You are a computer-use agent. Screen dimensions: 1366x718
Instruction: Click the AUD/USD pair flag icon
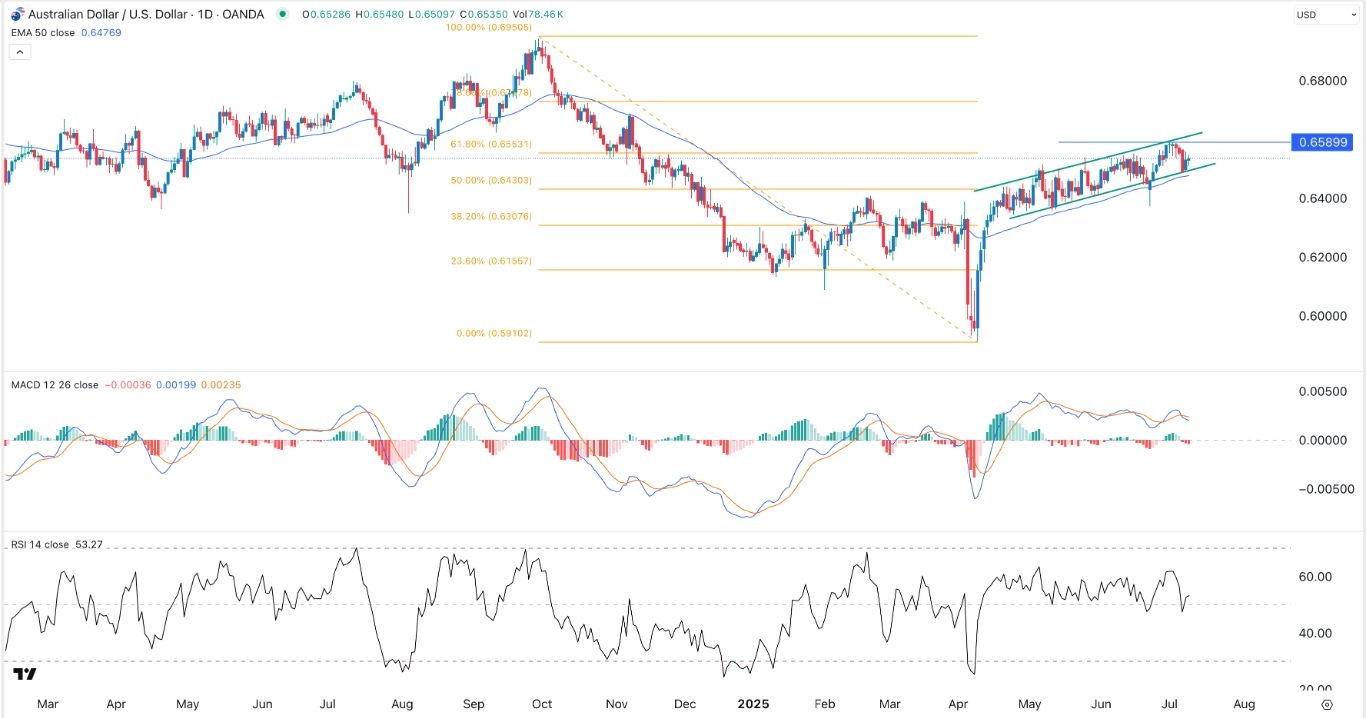tap(17, 15)
